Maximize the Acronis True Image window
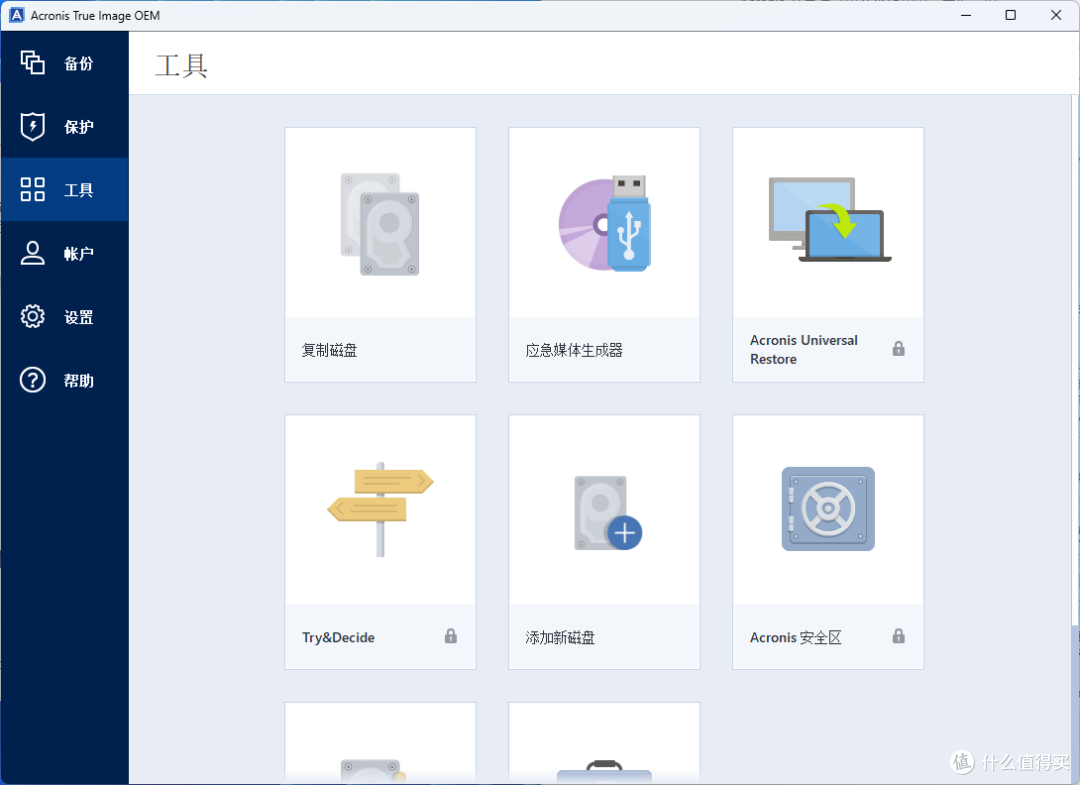The width and height of the screenshot is (1080, 785). click(1010, 15)
